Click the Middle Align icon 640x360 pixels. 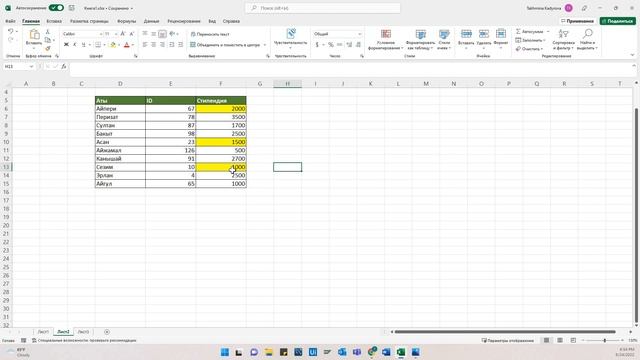(x=153, y=34)
